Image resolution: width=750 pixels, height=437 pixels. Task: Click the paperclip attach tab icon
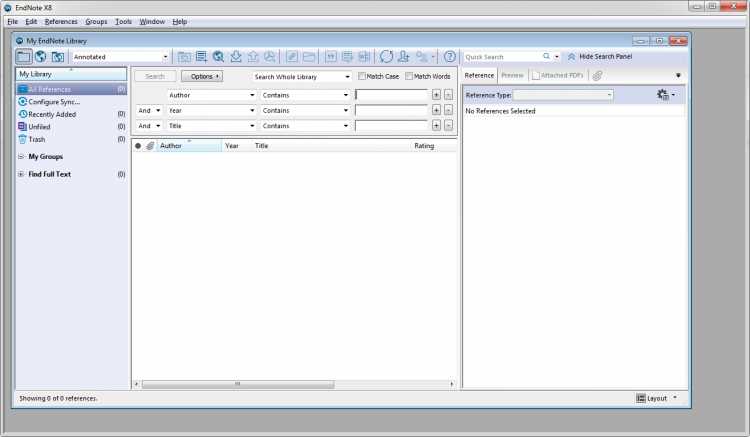pyautogui.click(x=597, y=76)
